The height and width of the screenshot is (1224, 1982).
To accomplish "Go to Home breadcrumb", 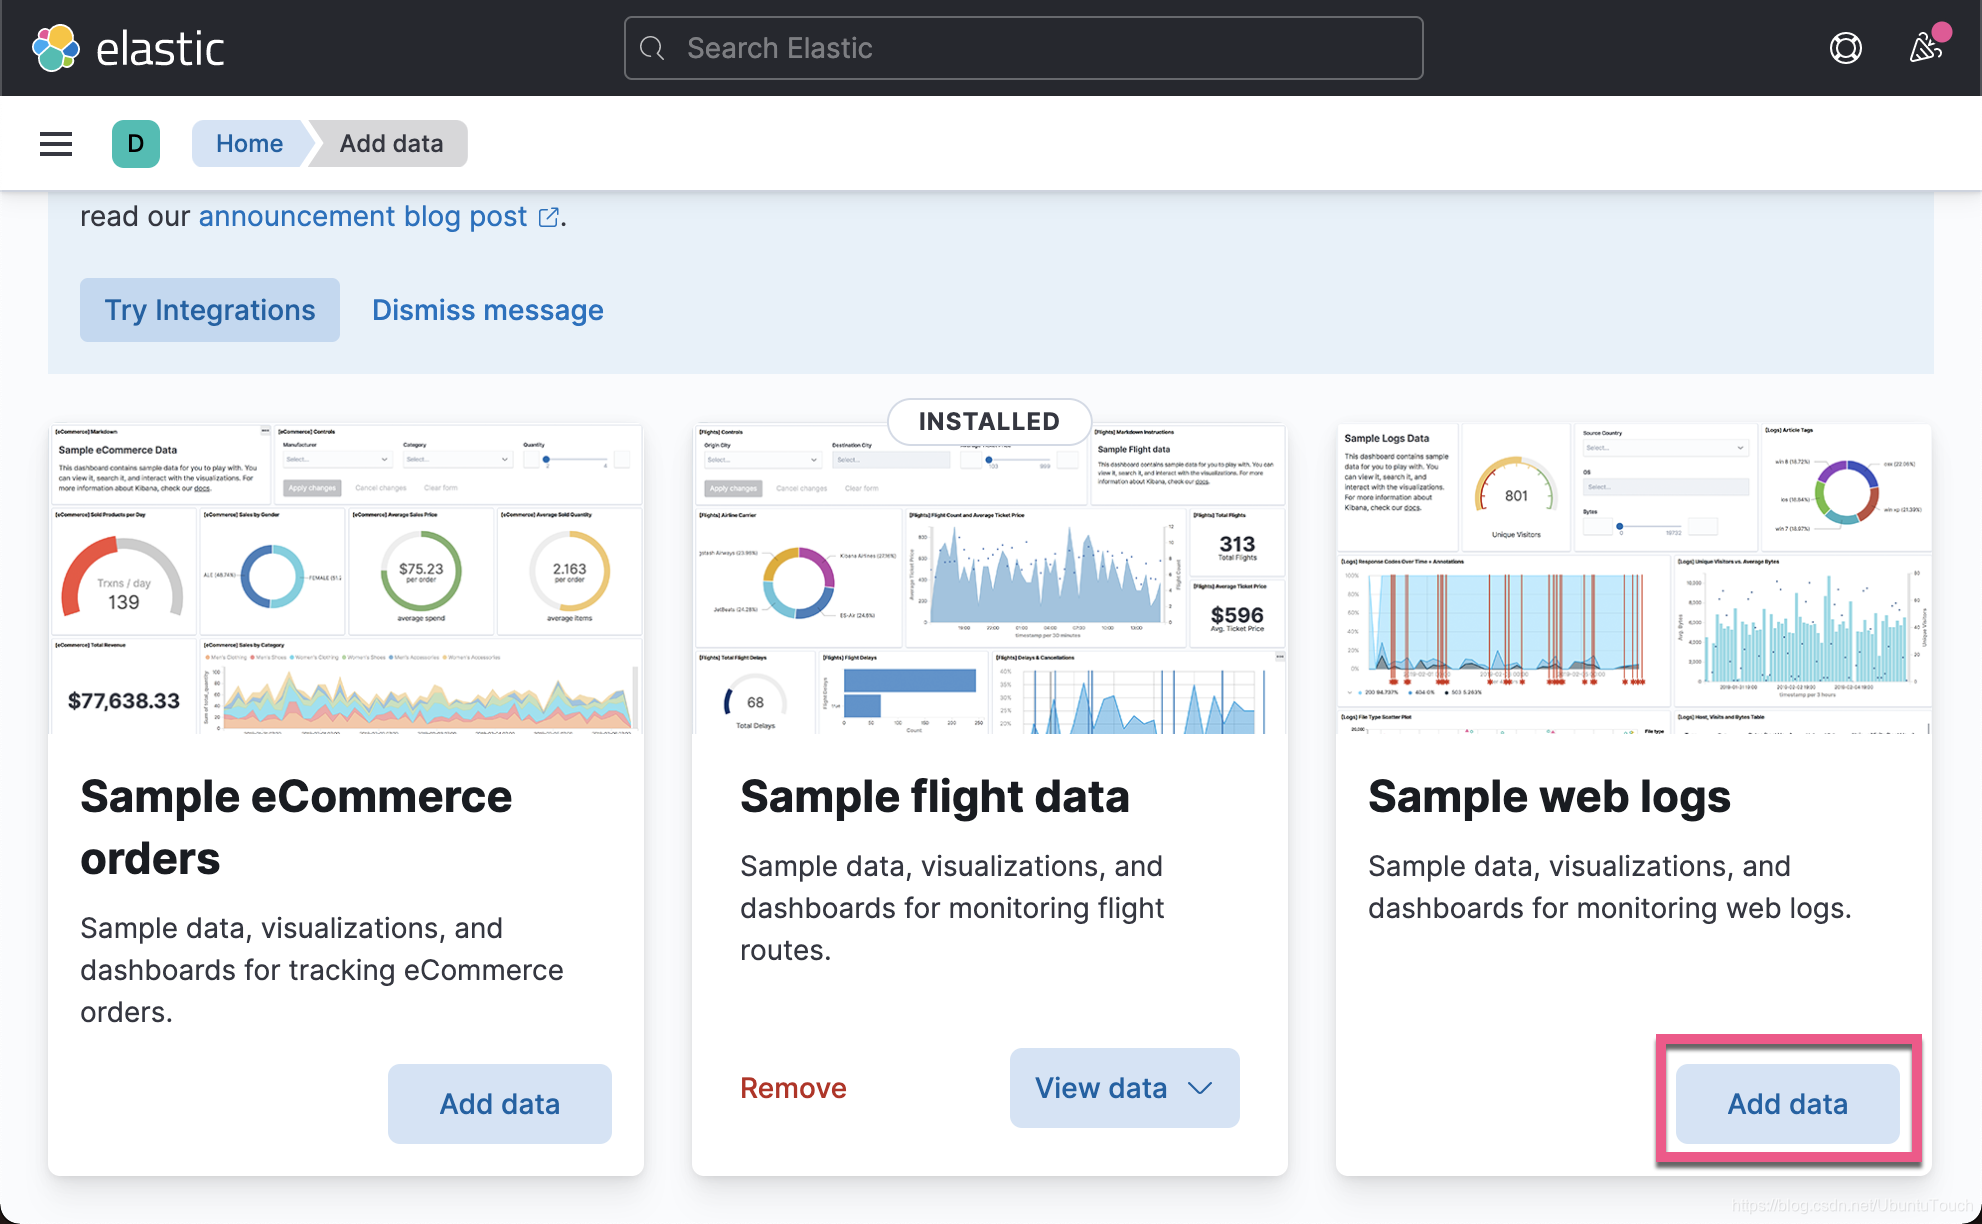I will [249, 144].
